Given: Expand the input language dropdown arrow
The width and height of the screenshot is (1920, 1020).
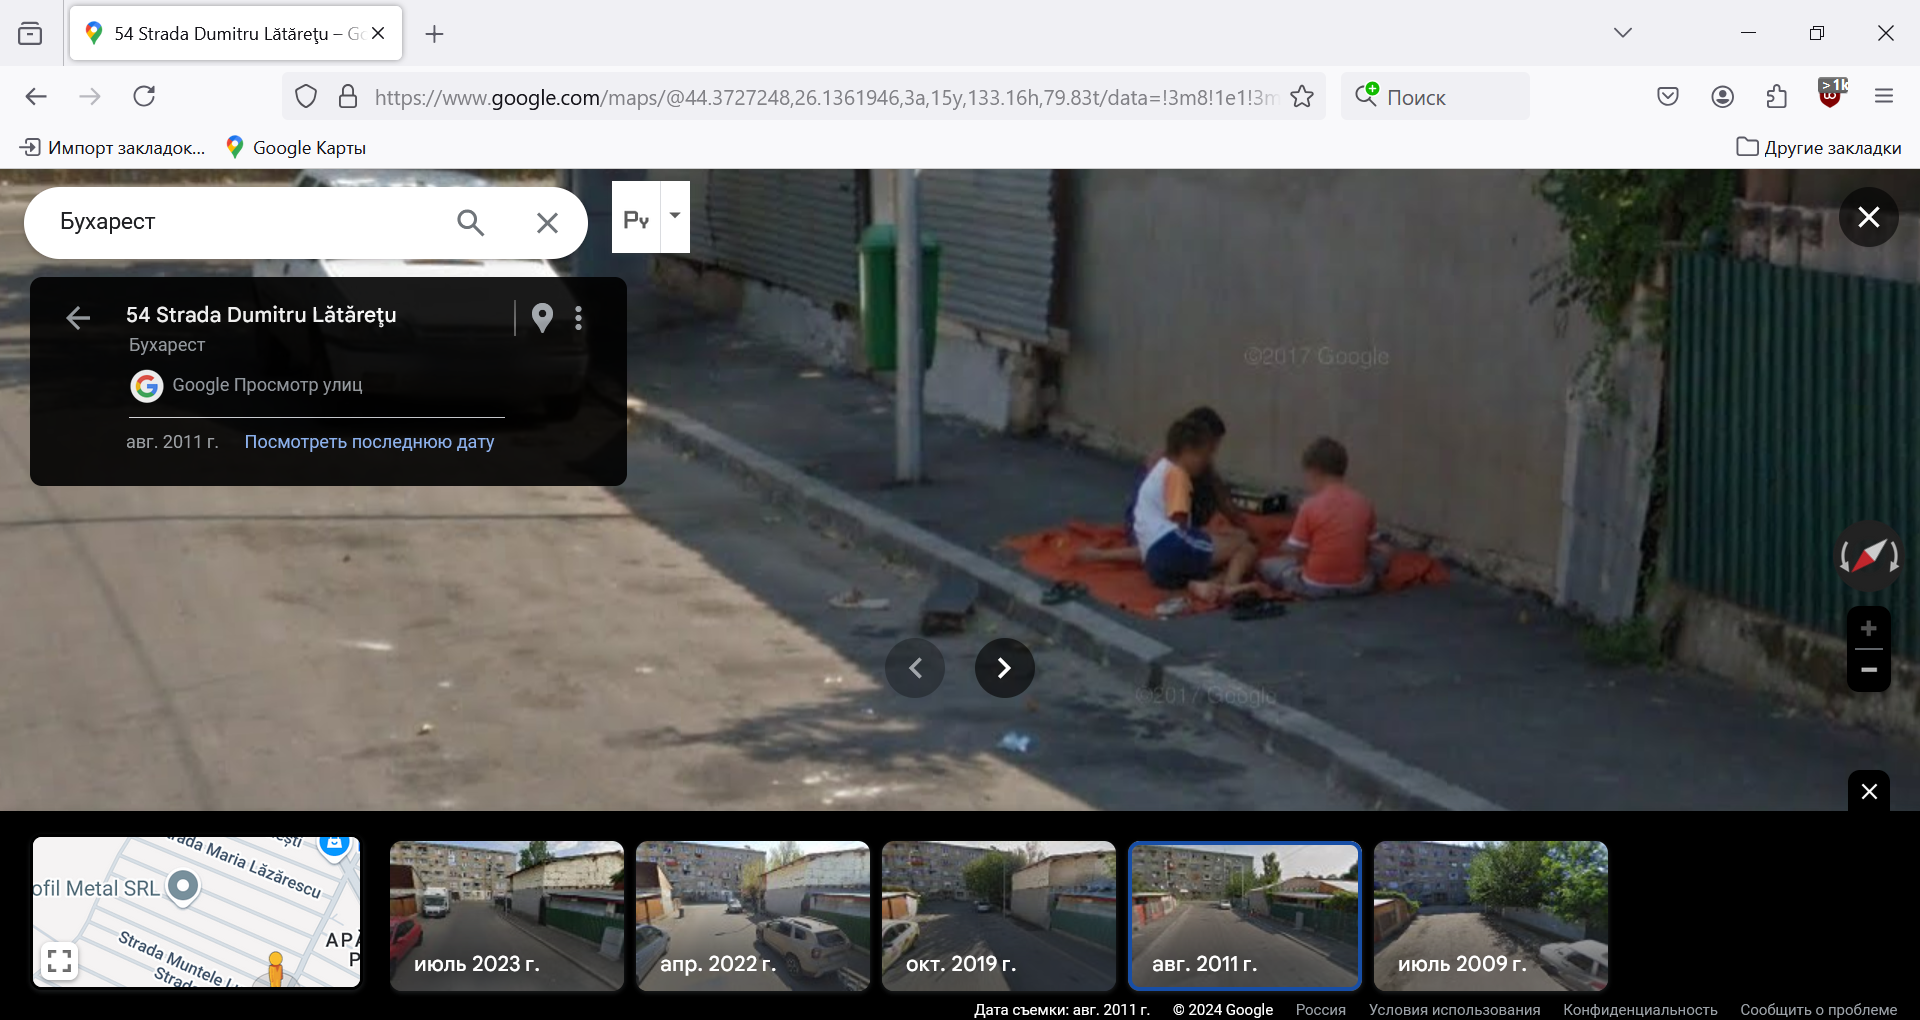Looking at the screenshot, I should pos(675,216).
